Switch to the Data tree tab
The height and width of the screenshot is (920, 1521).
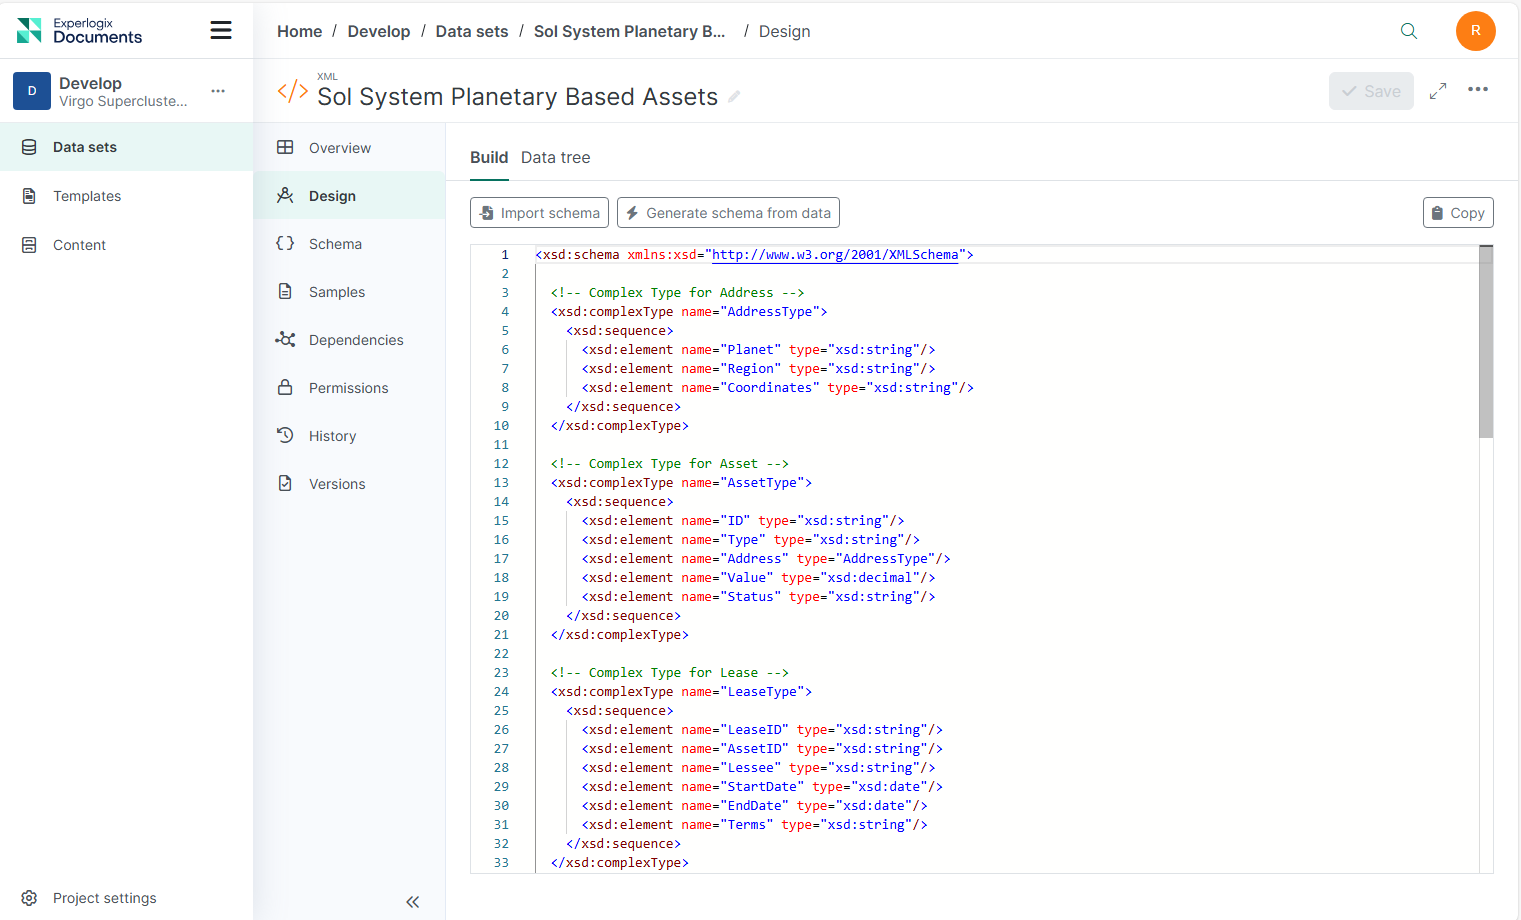coord(555,157)
